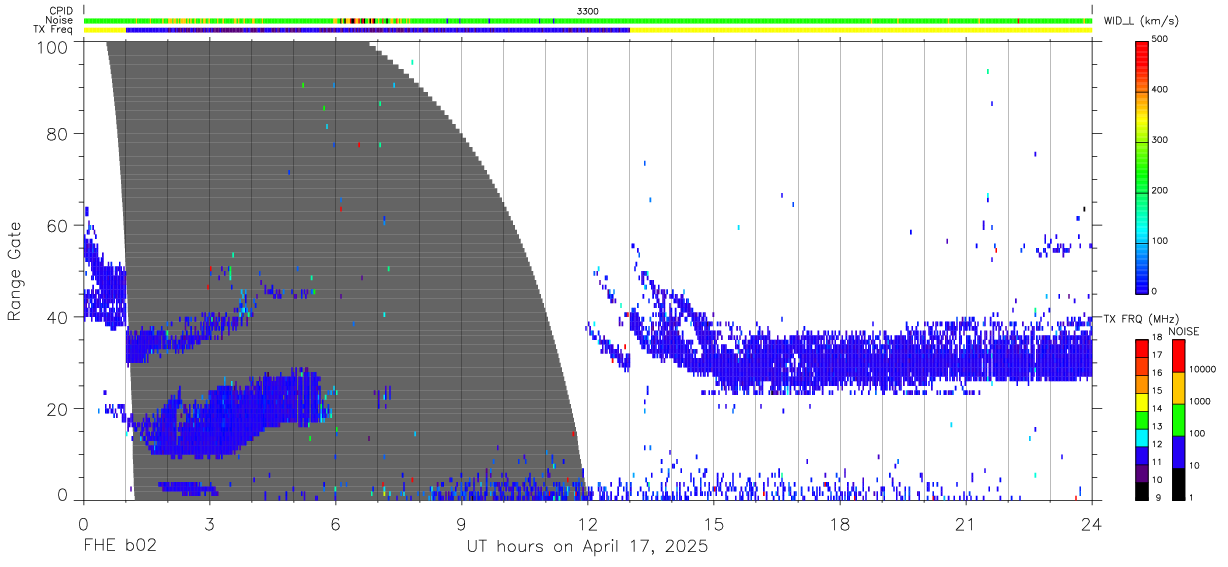
Task: Click the y-axis tick label '20'
Action: [59, 409]
